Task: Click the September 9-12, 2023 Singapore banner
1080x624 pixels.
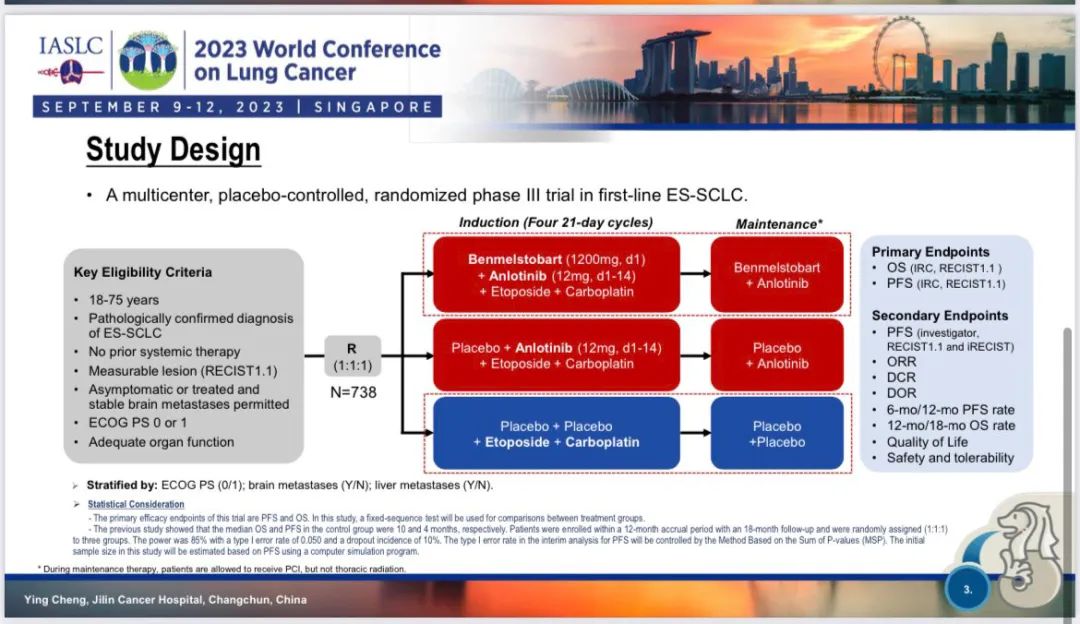Action: (237, 107)
